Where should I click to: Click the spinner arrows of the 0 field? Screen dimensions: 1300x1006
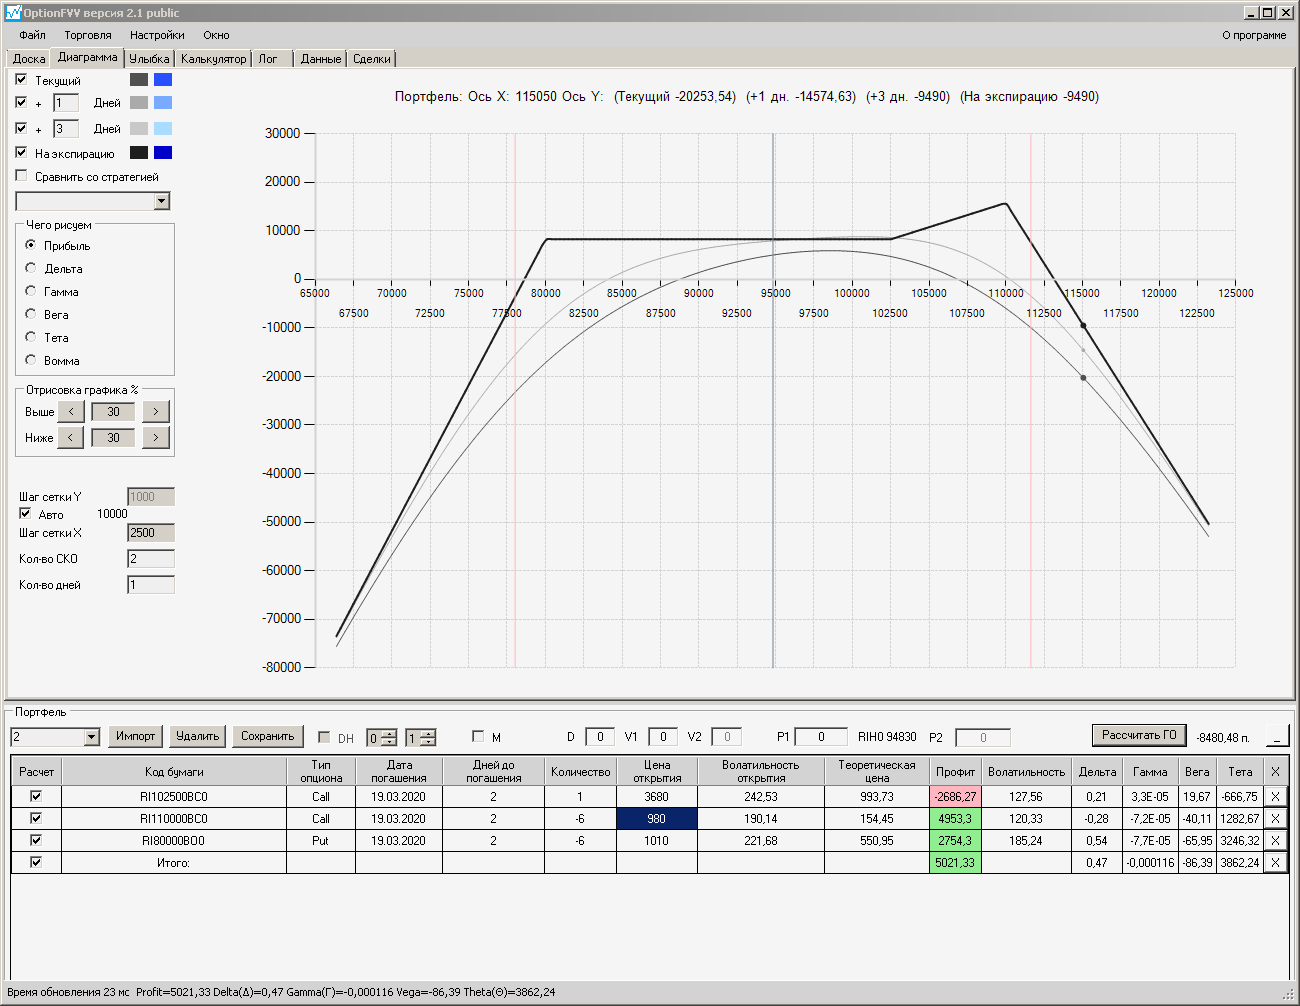point(389,738)
